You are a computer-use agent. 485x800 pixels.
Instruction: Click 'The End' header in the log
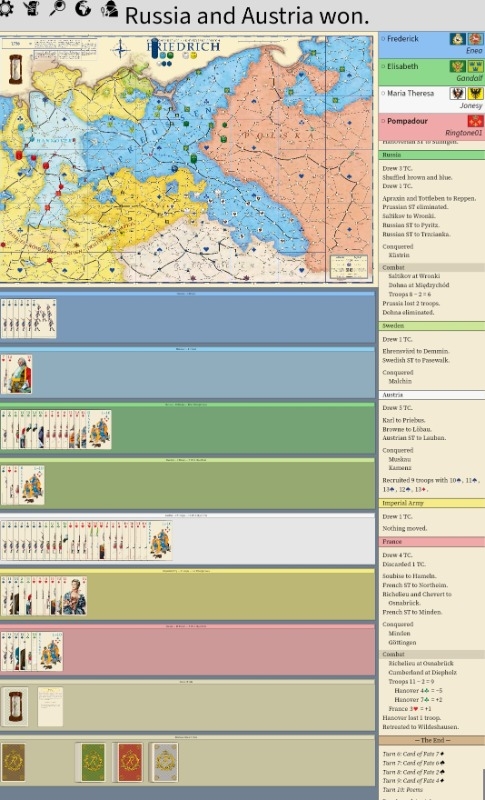click(431, 740)
